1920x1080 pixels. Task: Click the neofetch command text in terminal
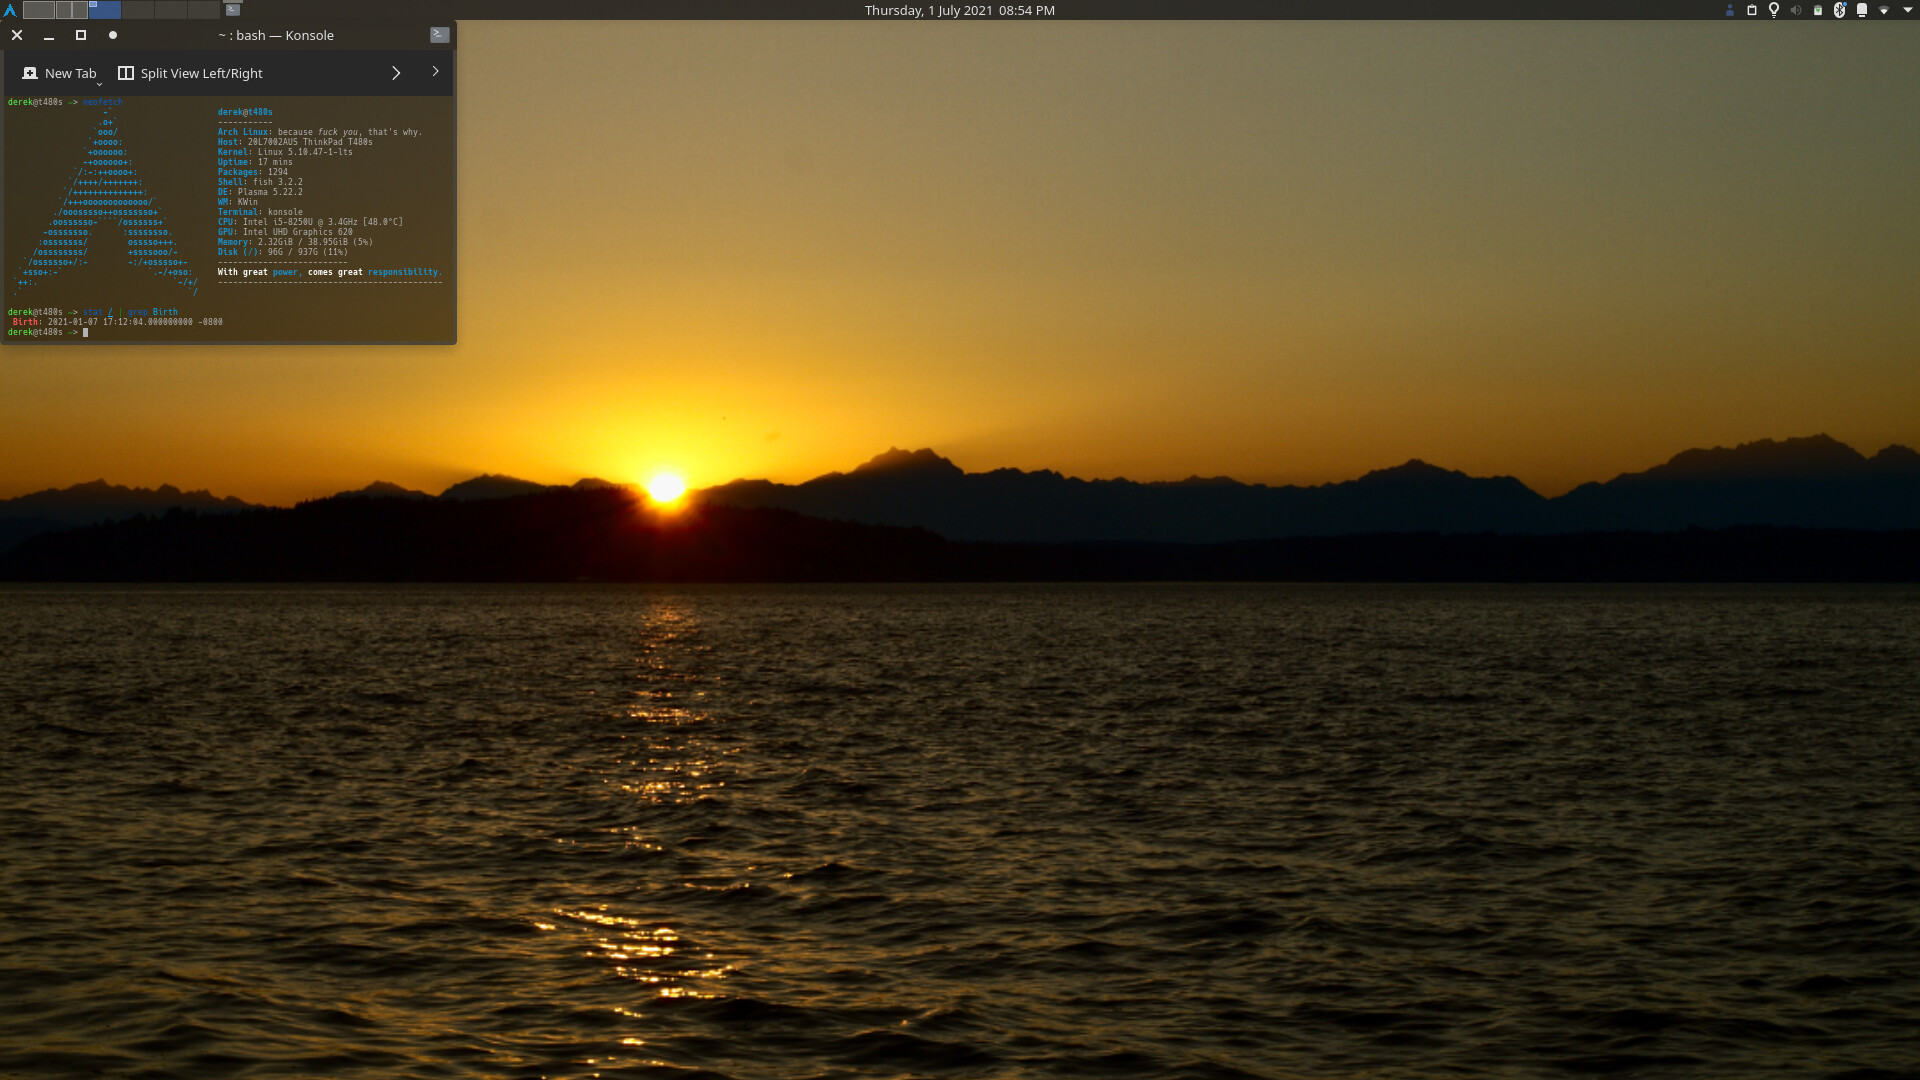102,102
